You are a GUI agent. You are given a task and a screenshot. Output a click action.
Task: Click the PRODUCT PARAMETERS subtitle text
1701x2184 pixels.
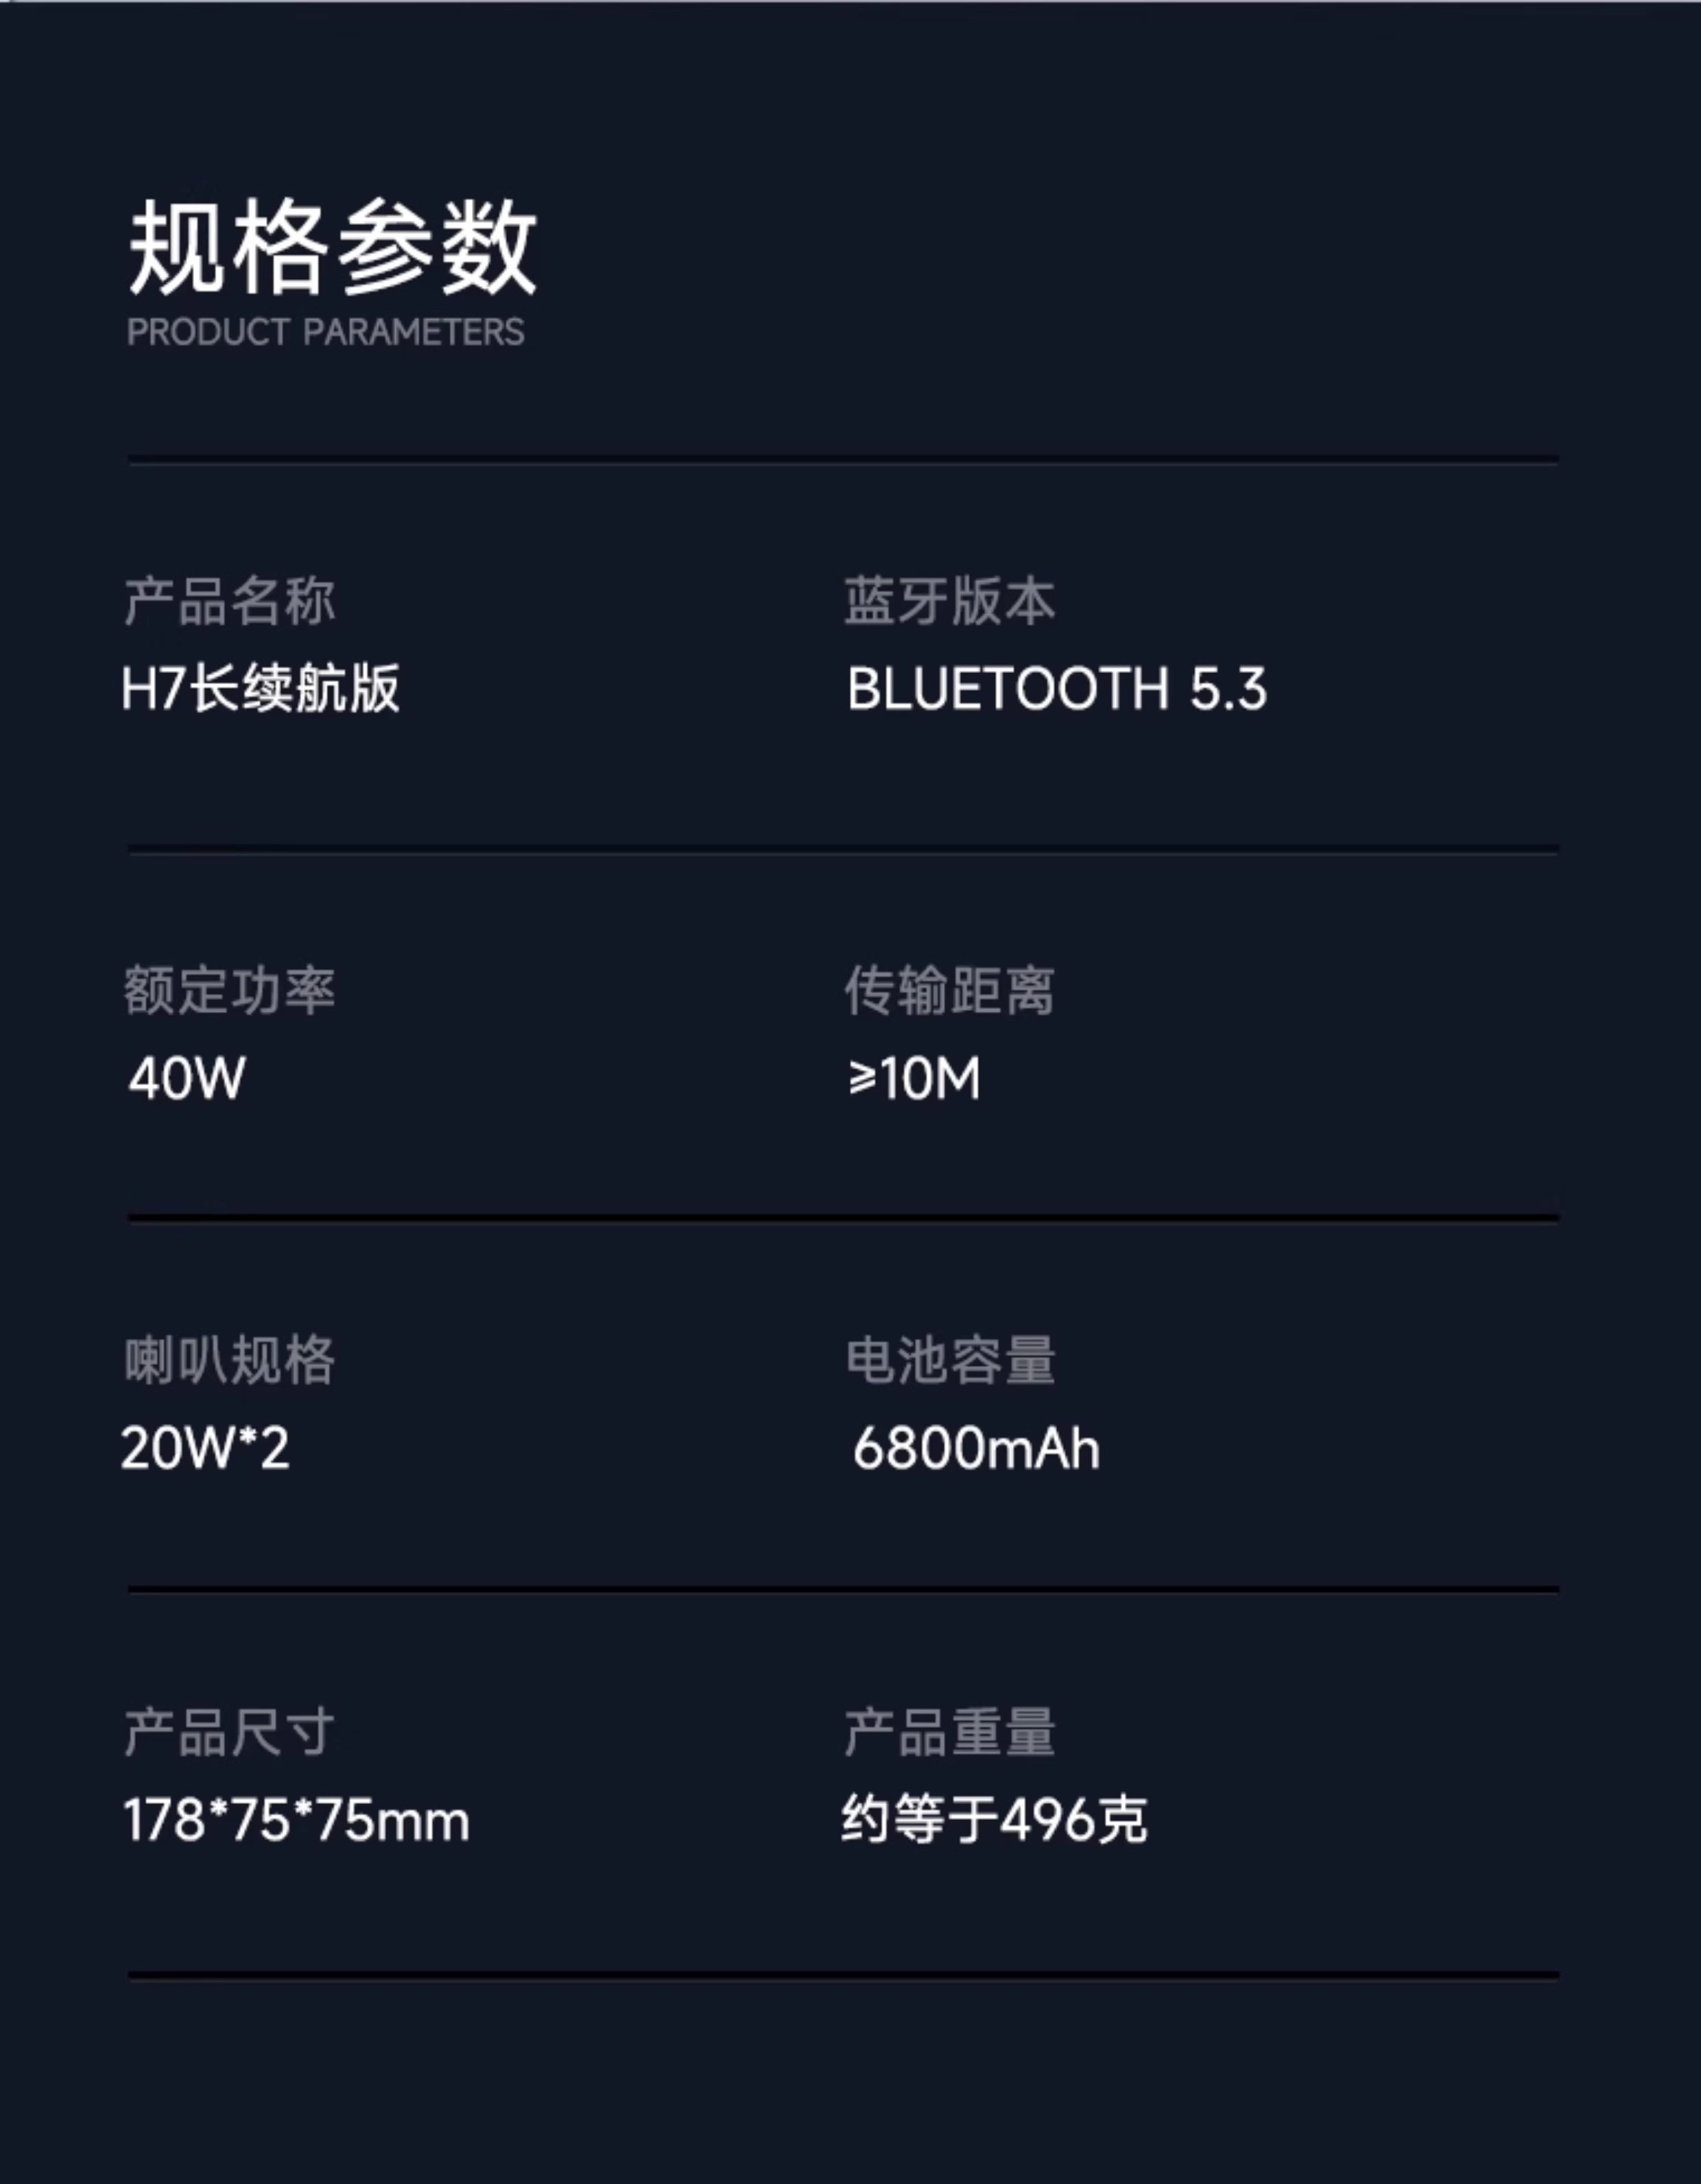(x=325, y=332)
